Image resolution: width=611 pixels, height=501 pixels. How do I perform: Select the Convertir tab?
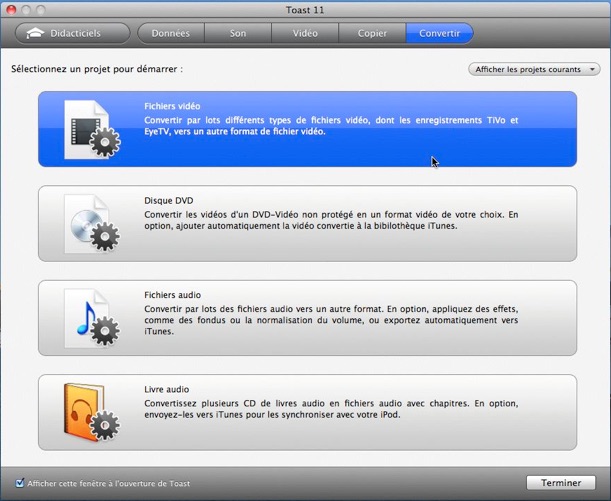click(440, 33)
